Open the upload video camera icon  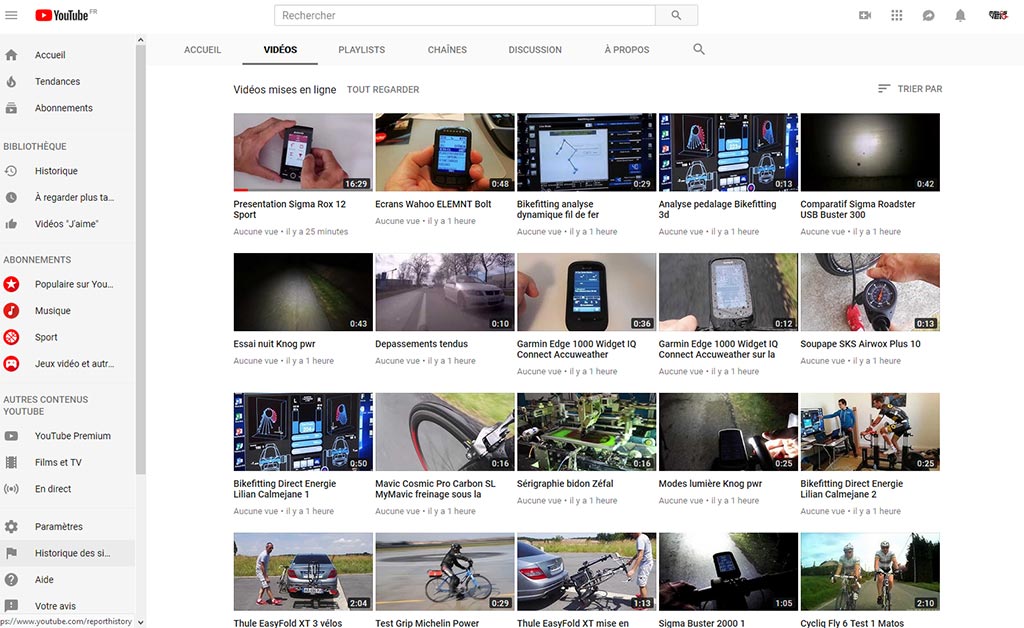pyautogui.click(x=865, y=15)
